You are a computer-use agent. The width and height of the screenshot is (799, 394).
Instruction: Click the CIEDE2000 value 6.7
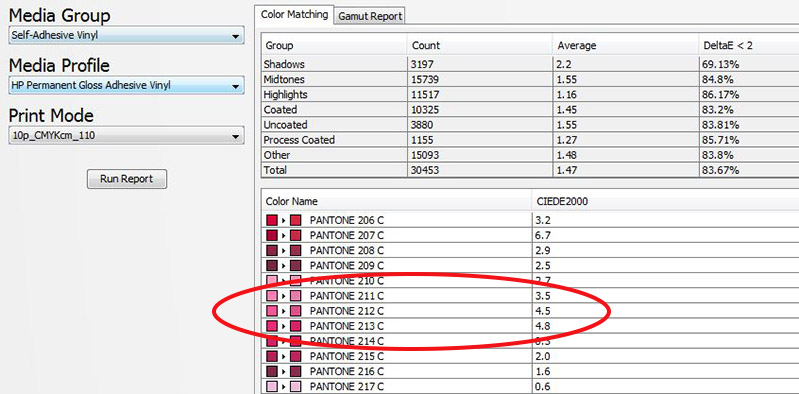coord(543,235)
